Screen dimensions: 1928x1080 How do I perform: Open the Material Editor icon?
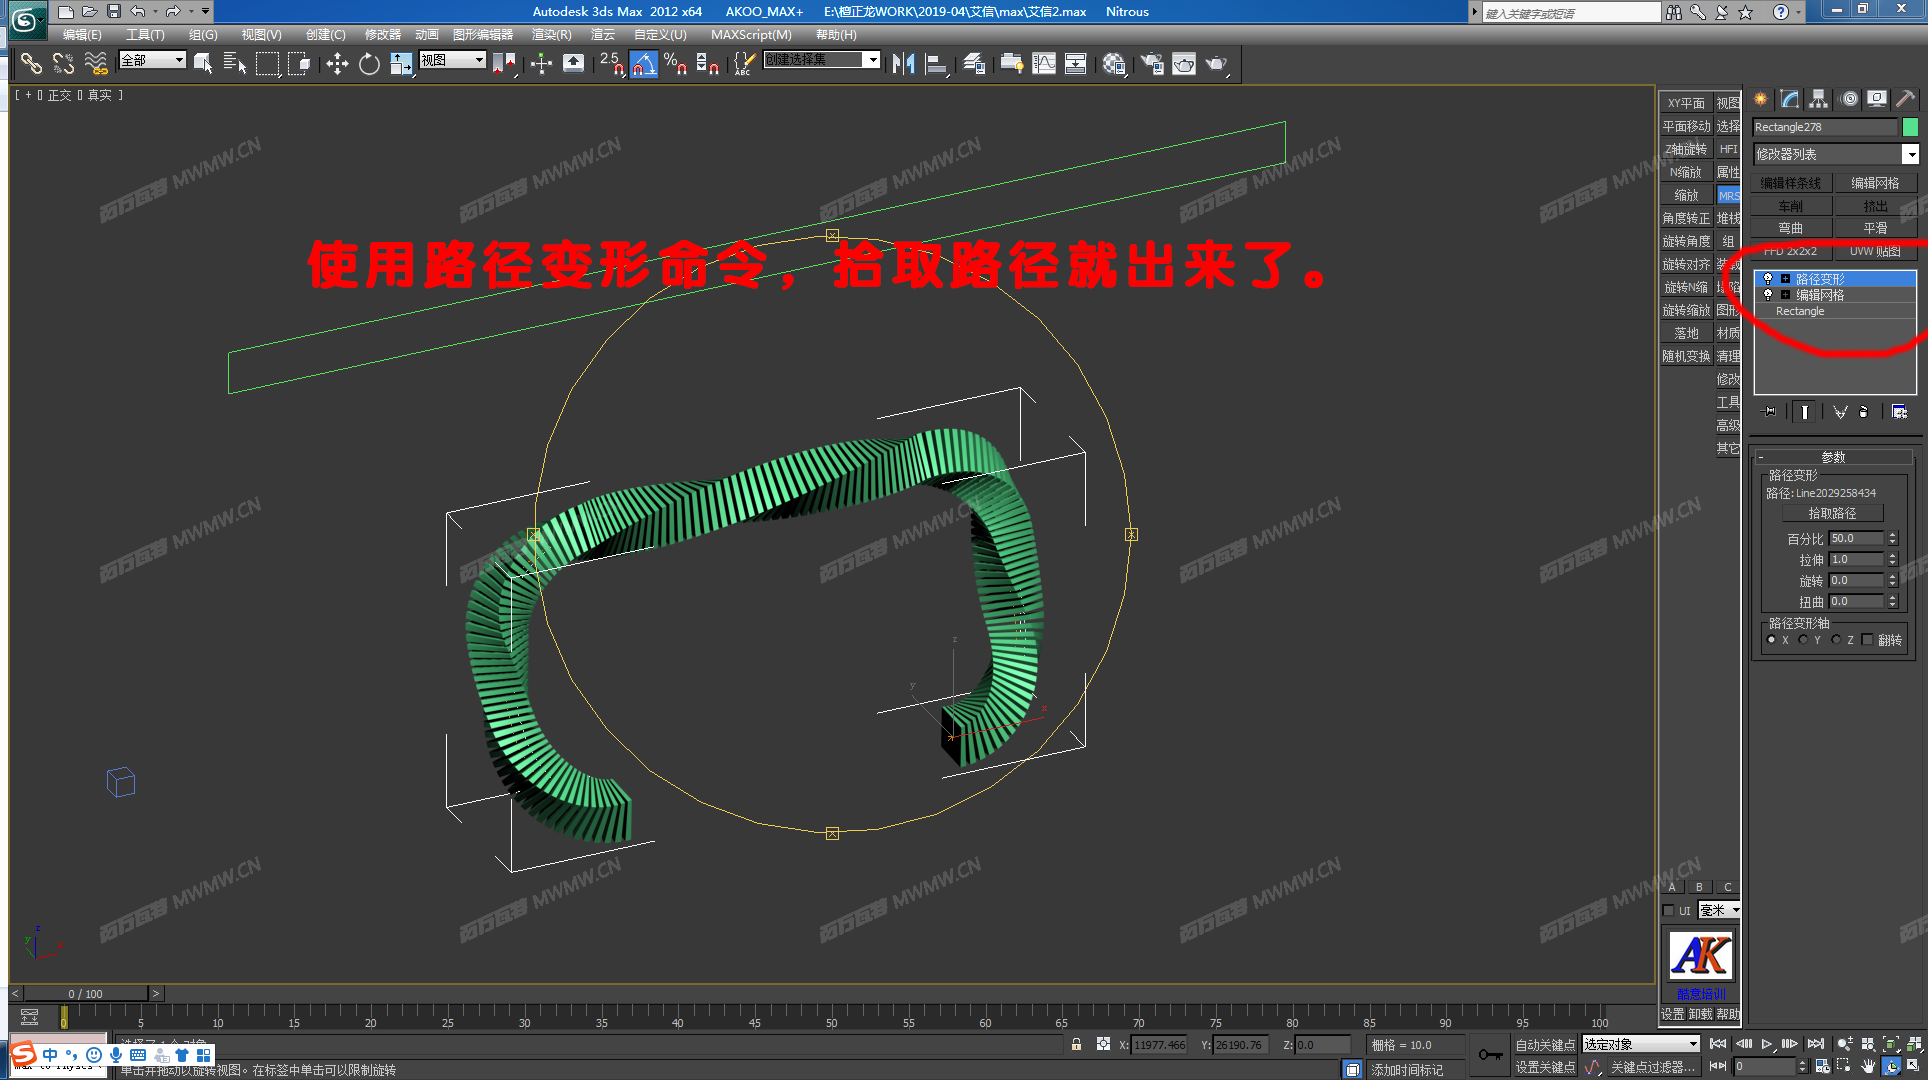[1114, 63]
